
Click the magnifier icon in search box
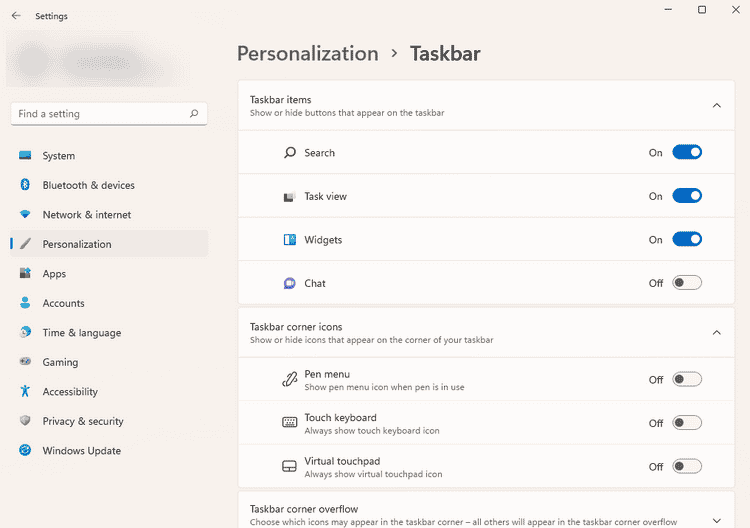194,114
